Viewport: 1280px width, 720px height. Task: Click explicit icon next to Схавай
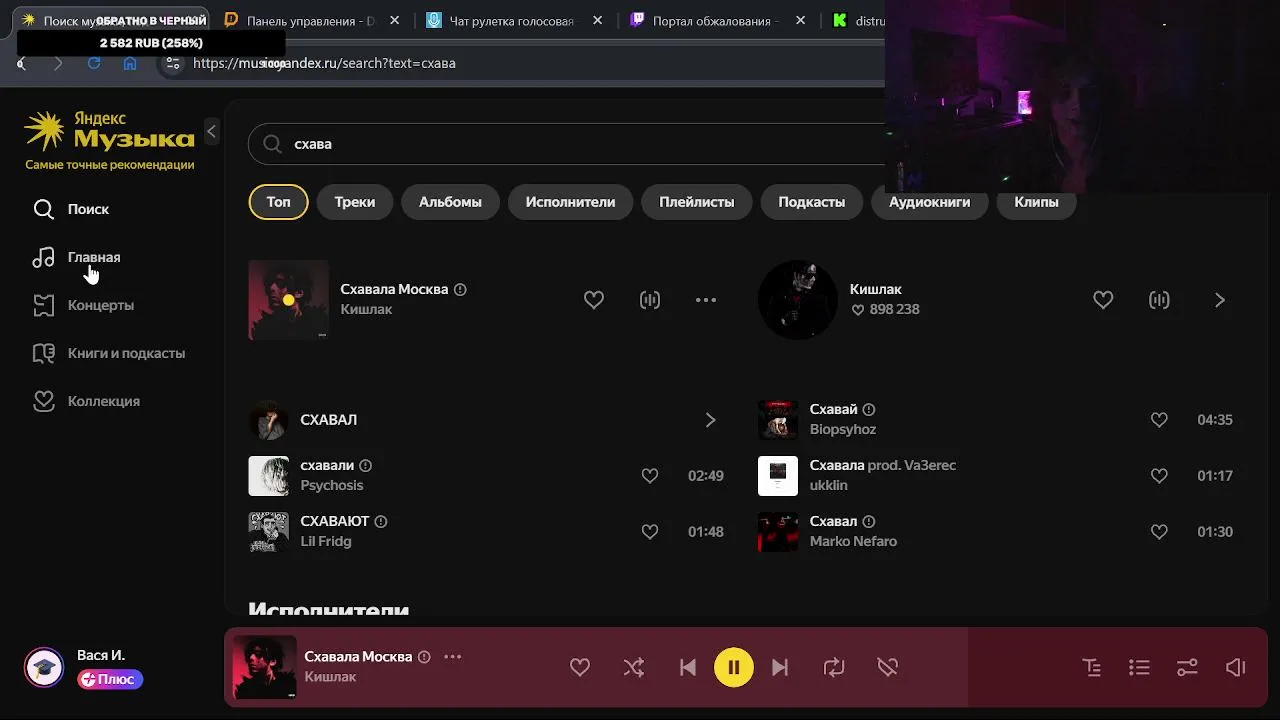(869, 410)
